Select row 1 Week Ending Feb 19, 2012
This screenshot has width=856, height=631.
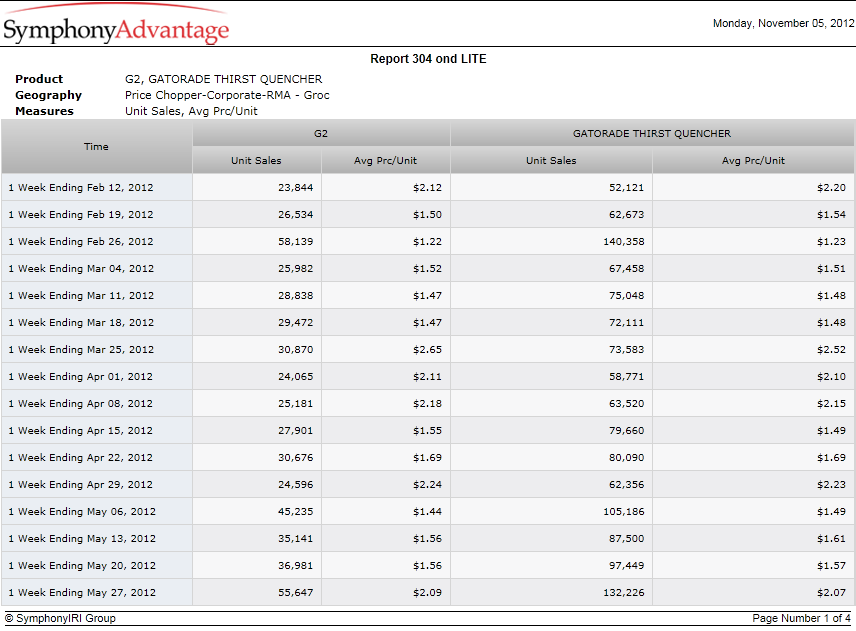[428, 215]
